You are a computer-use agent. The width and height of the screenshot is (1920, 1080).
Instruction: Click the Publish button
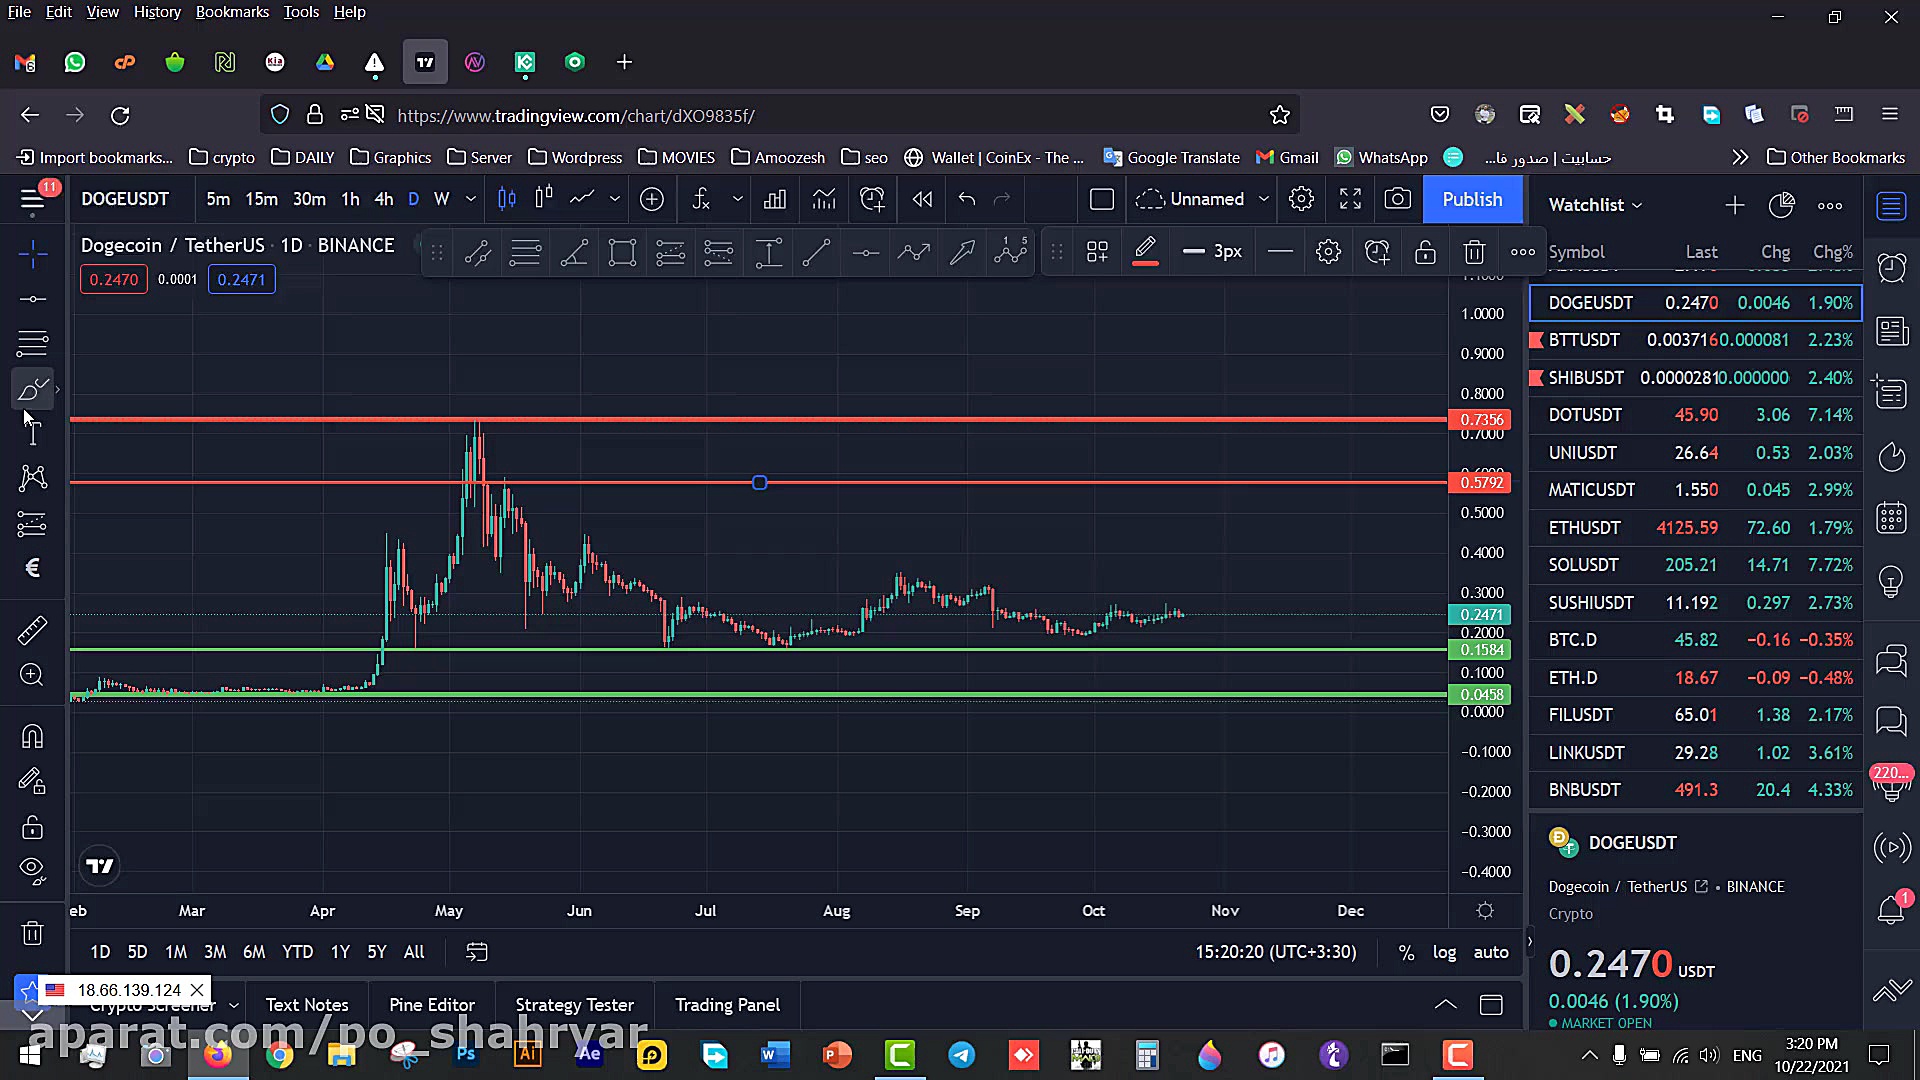[1472, 199]
